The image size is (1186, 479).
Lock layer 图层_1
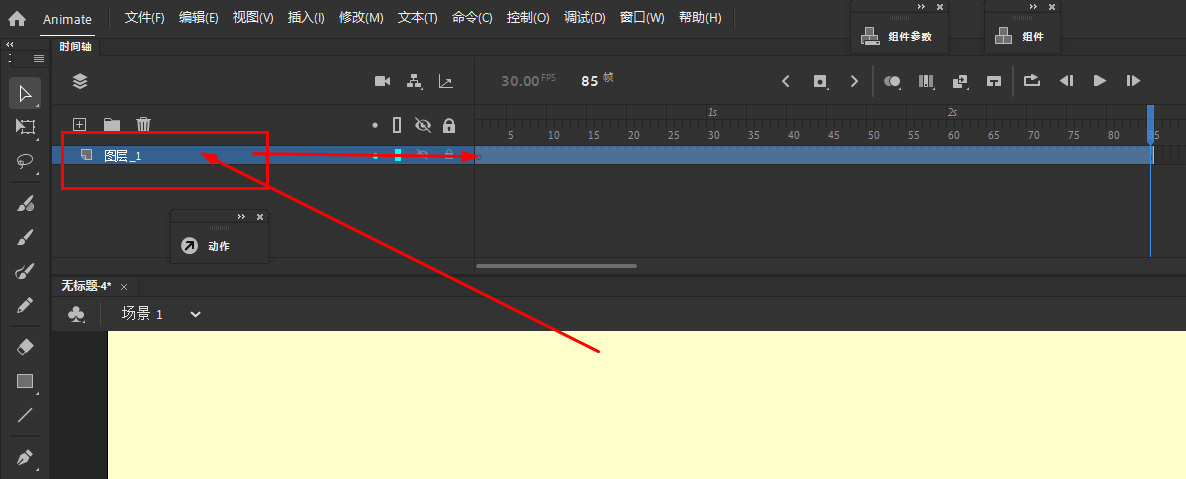click(449, 155)
